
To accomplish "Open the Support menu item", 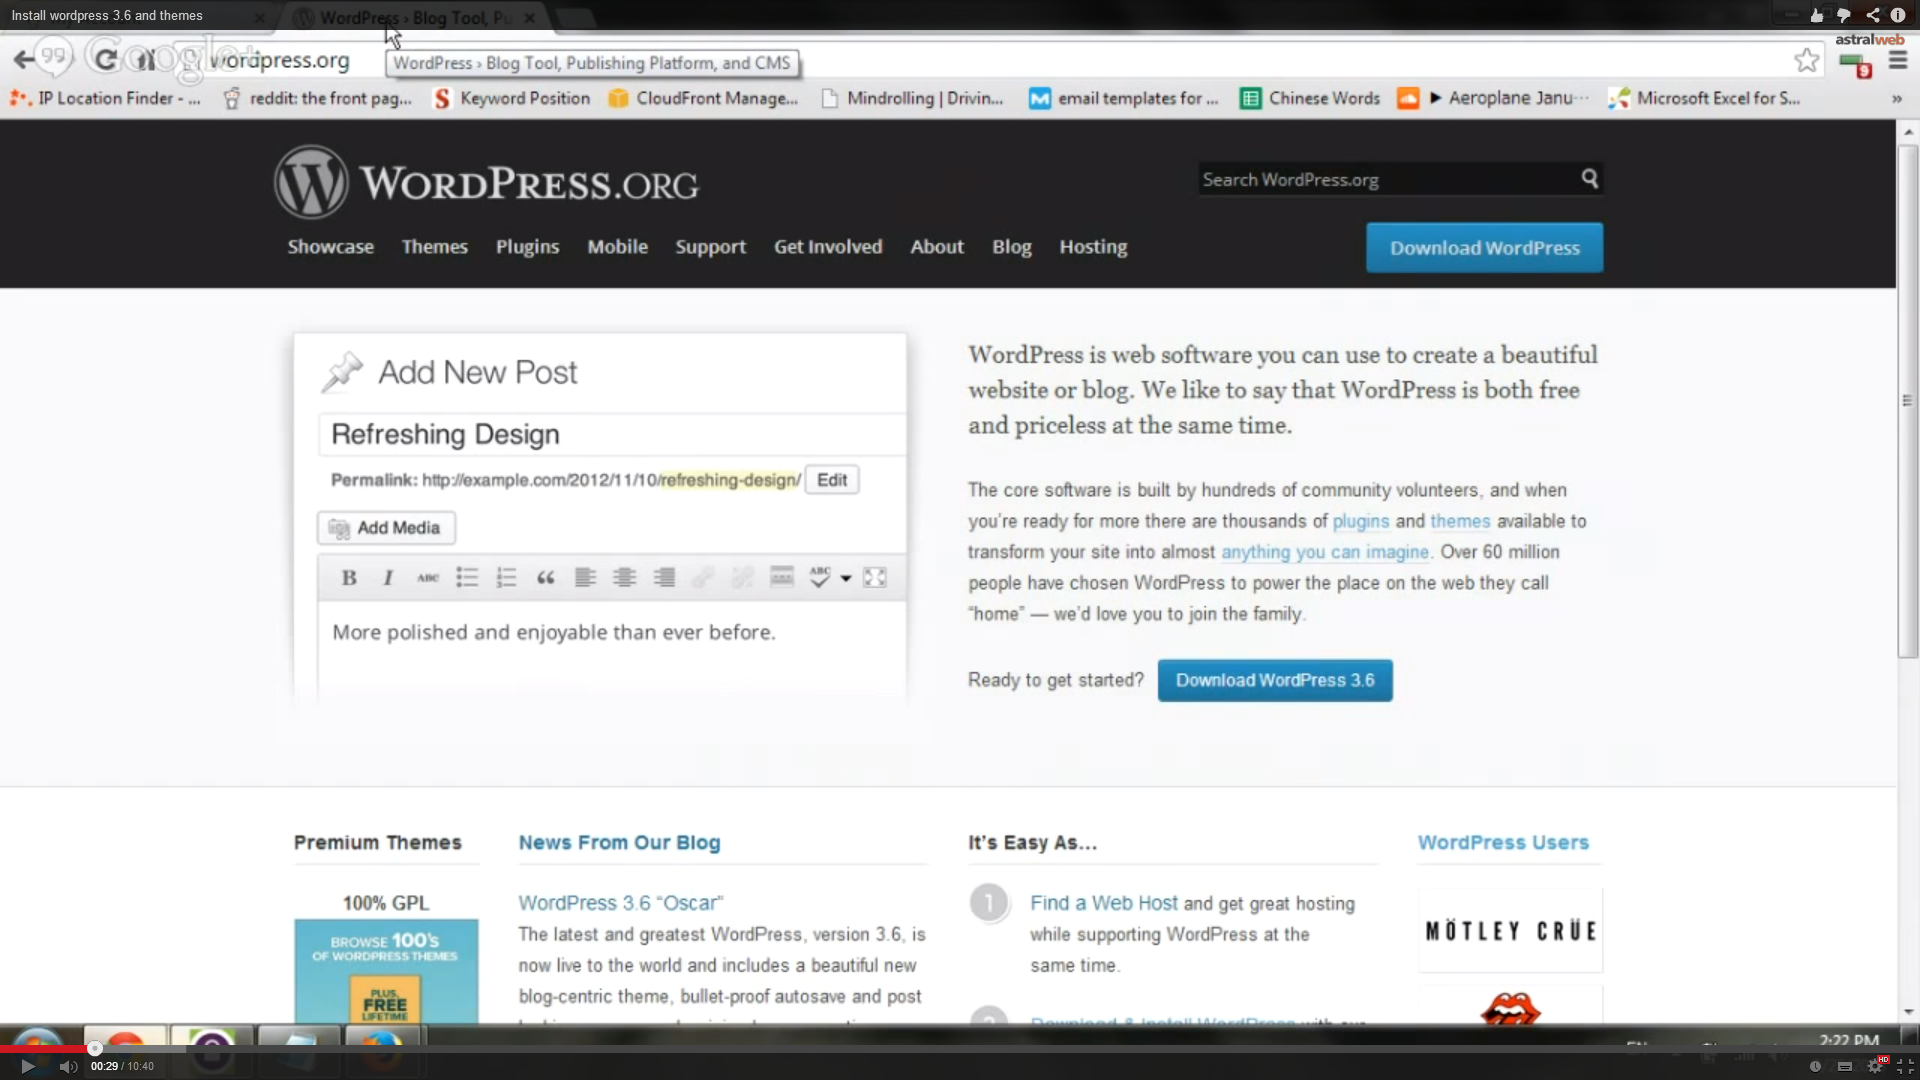I will [710, 247].
